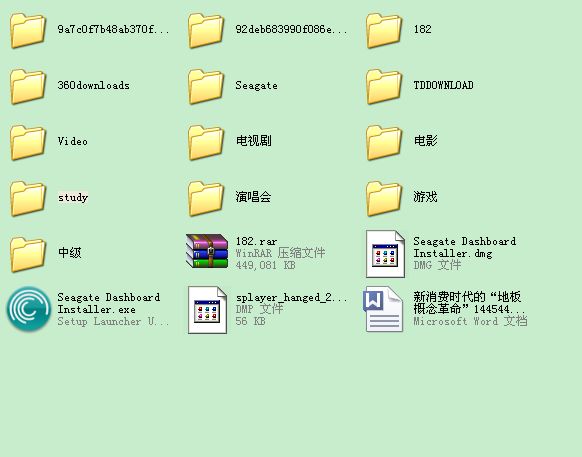The height and width of the screenshot is (457, 582).
Task: Select the 360downloads folder icon
Action: pos(28,86)
